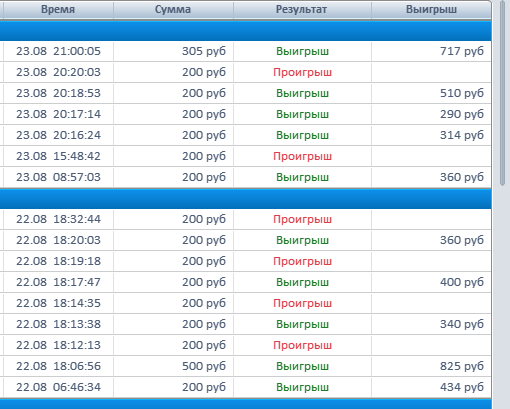Click Проигрыш in the 18:32:44 row
This screenshot has width=510, height=409.
click(302, 219)
